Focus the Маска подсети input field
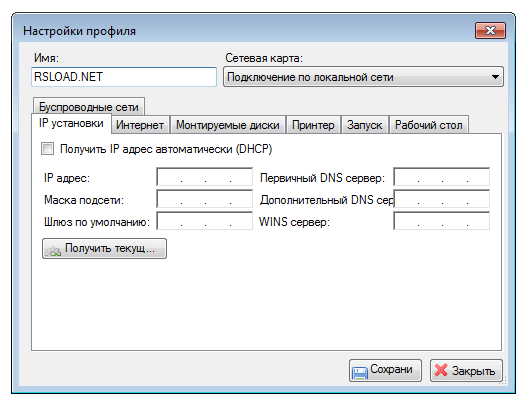This screenshot has width=527, height=397. click(x=204, y=199)
